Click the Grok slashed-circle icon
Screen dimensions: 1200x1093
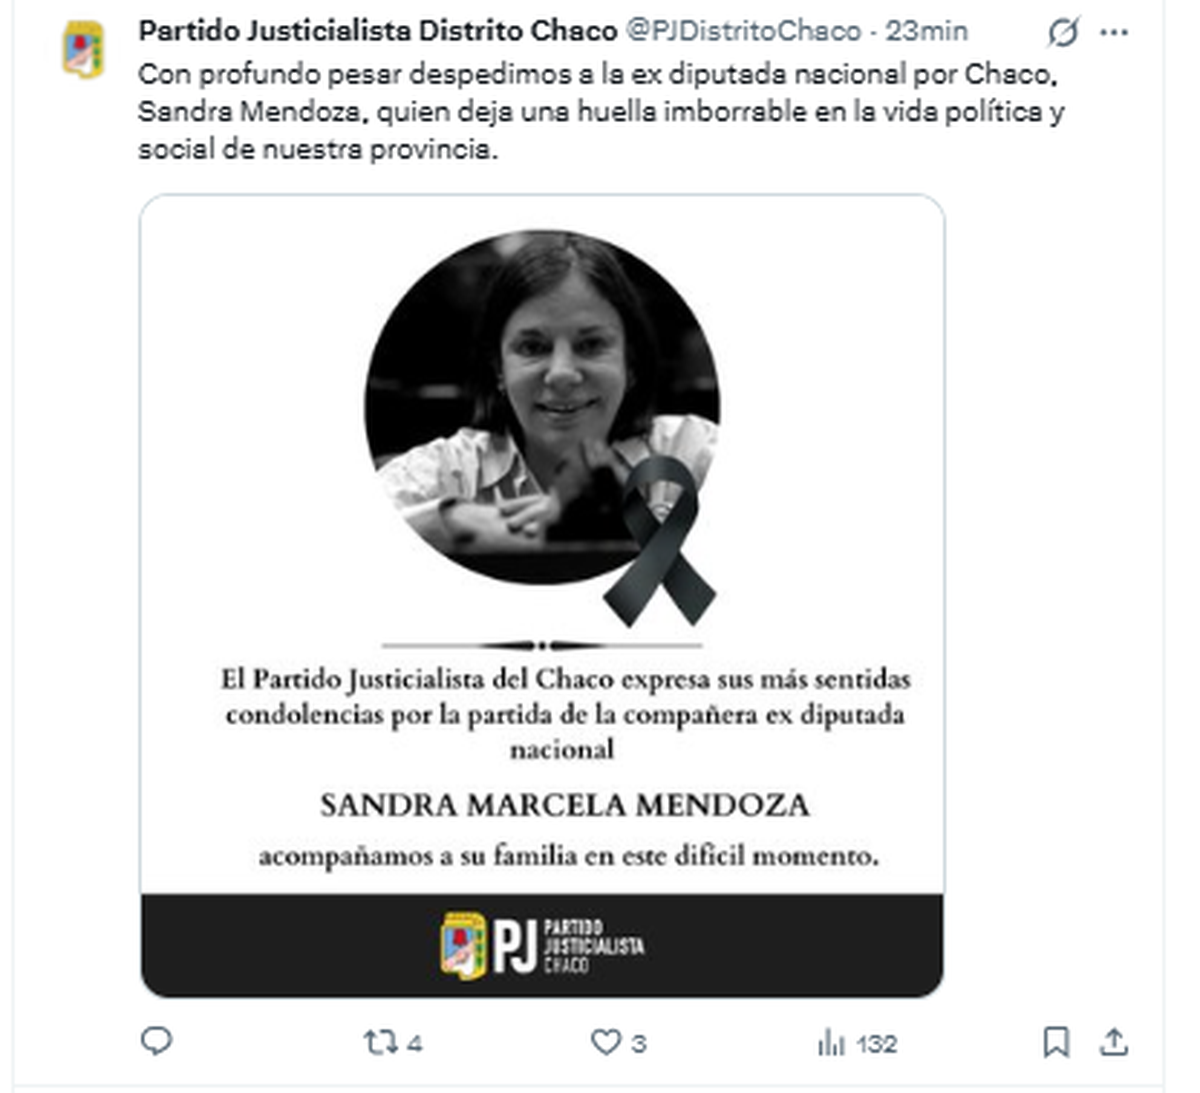coord(1063,32)
